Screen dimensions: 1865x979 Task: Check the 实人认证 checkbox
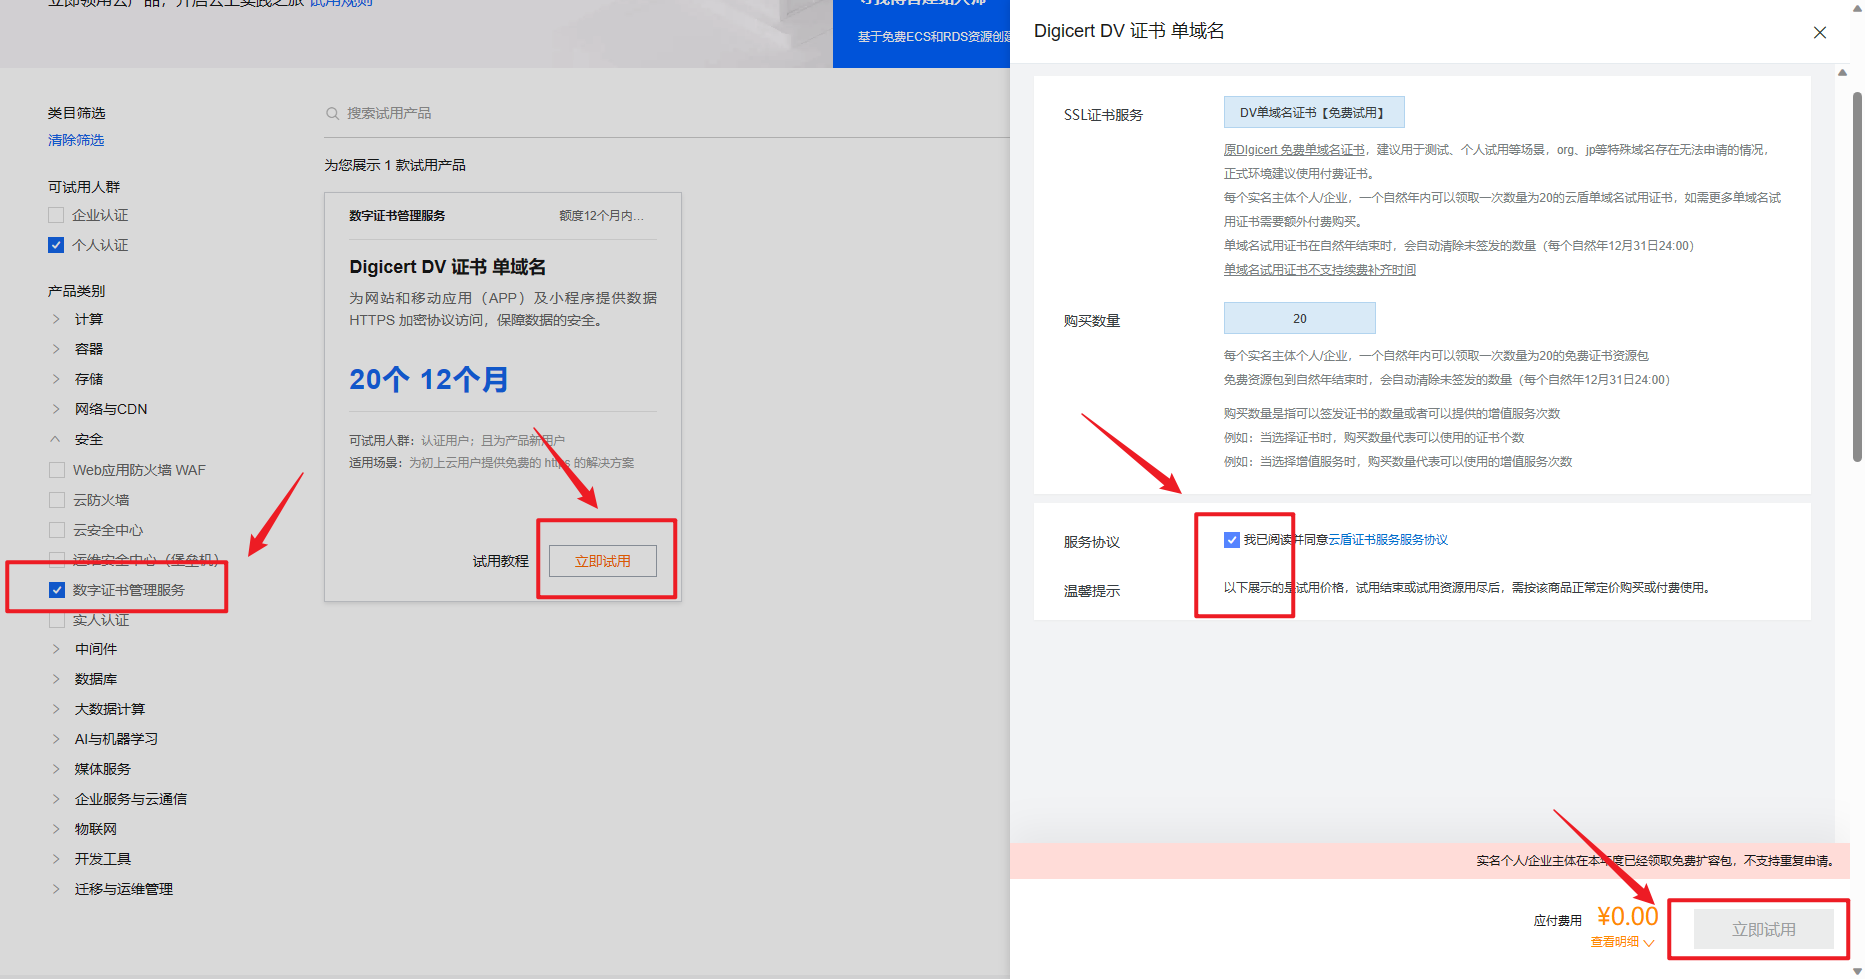(x=57, y=620)
